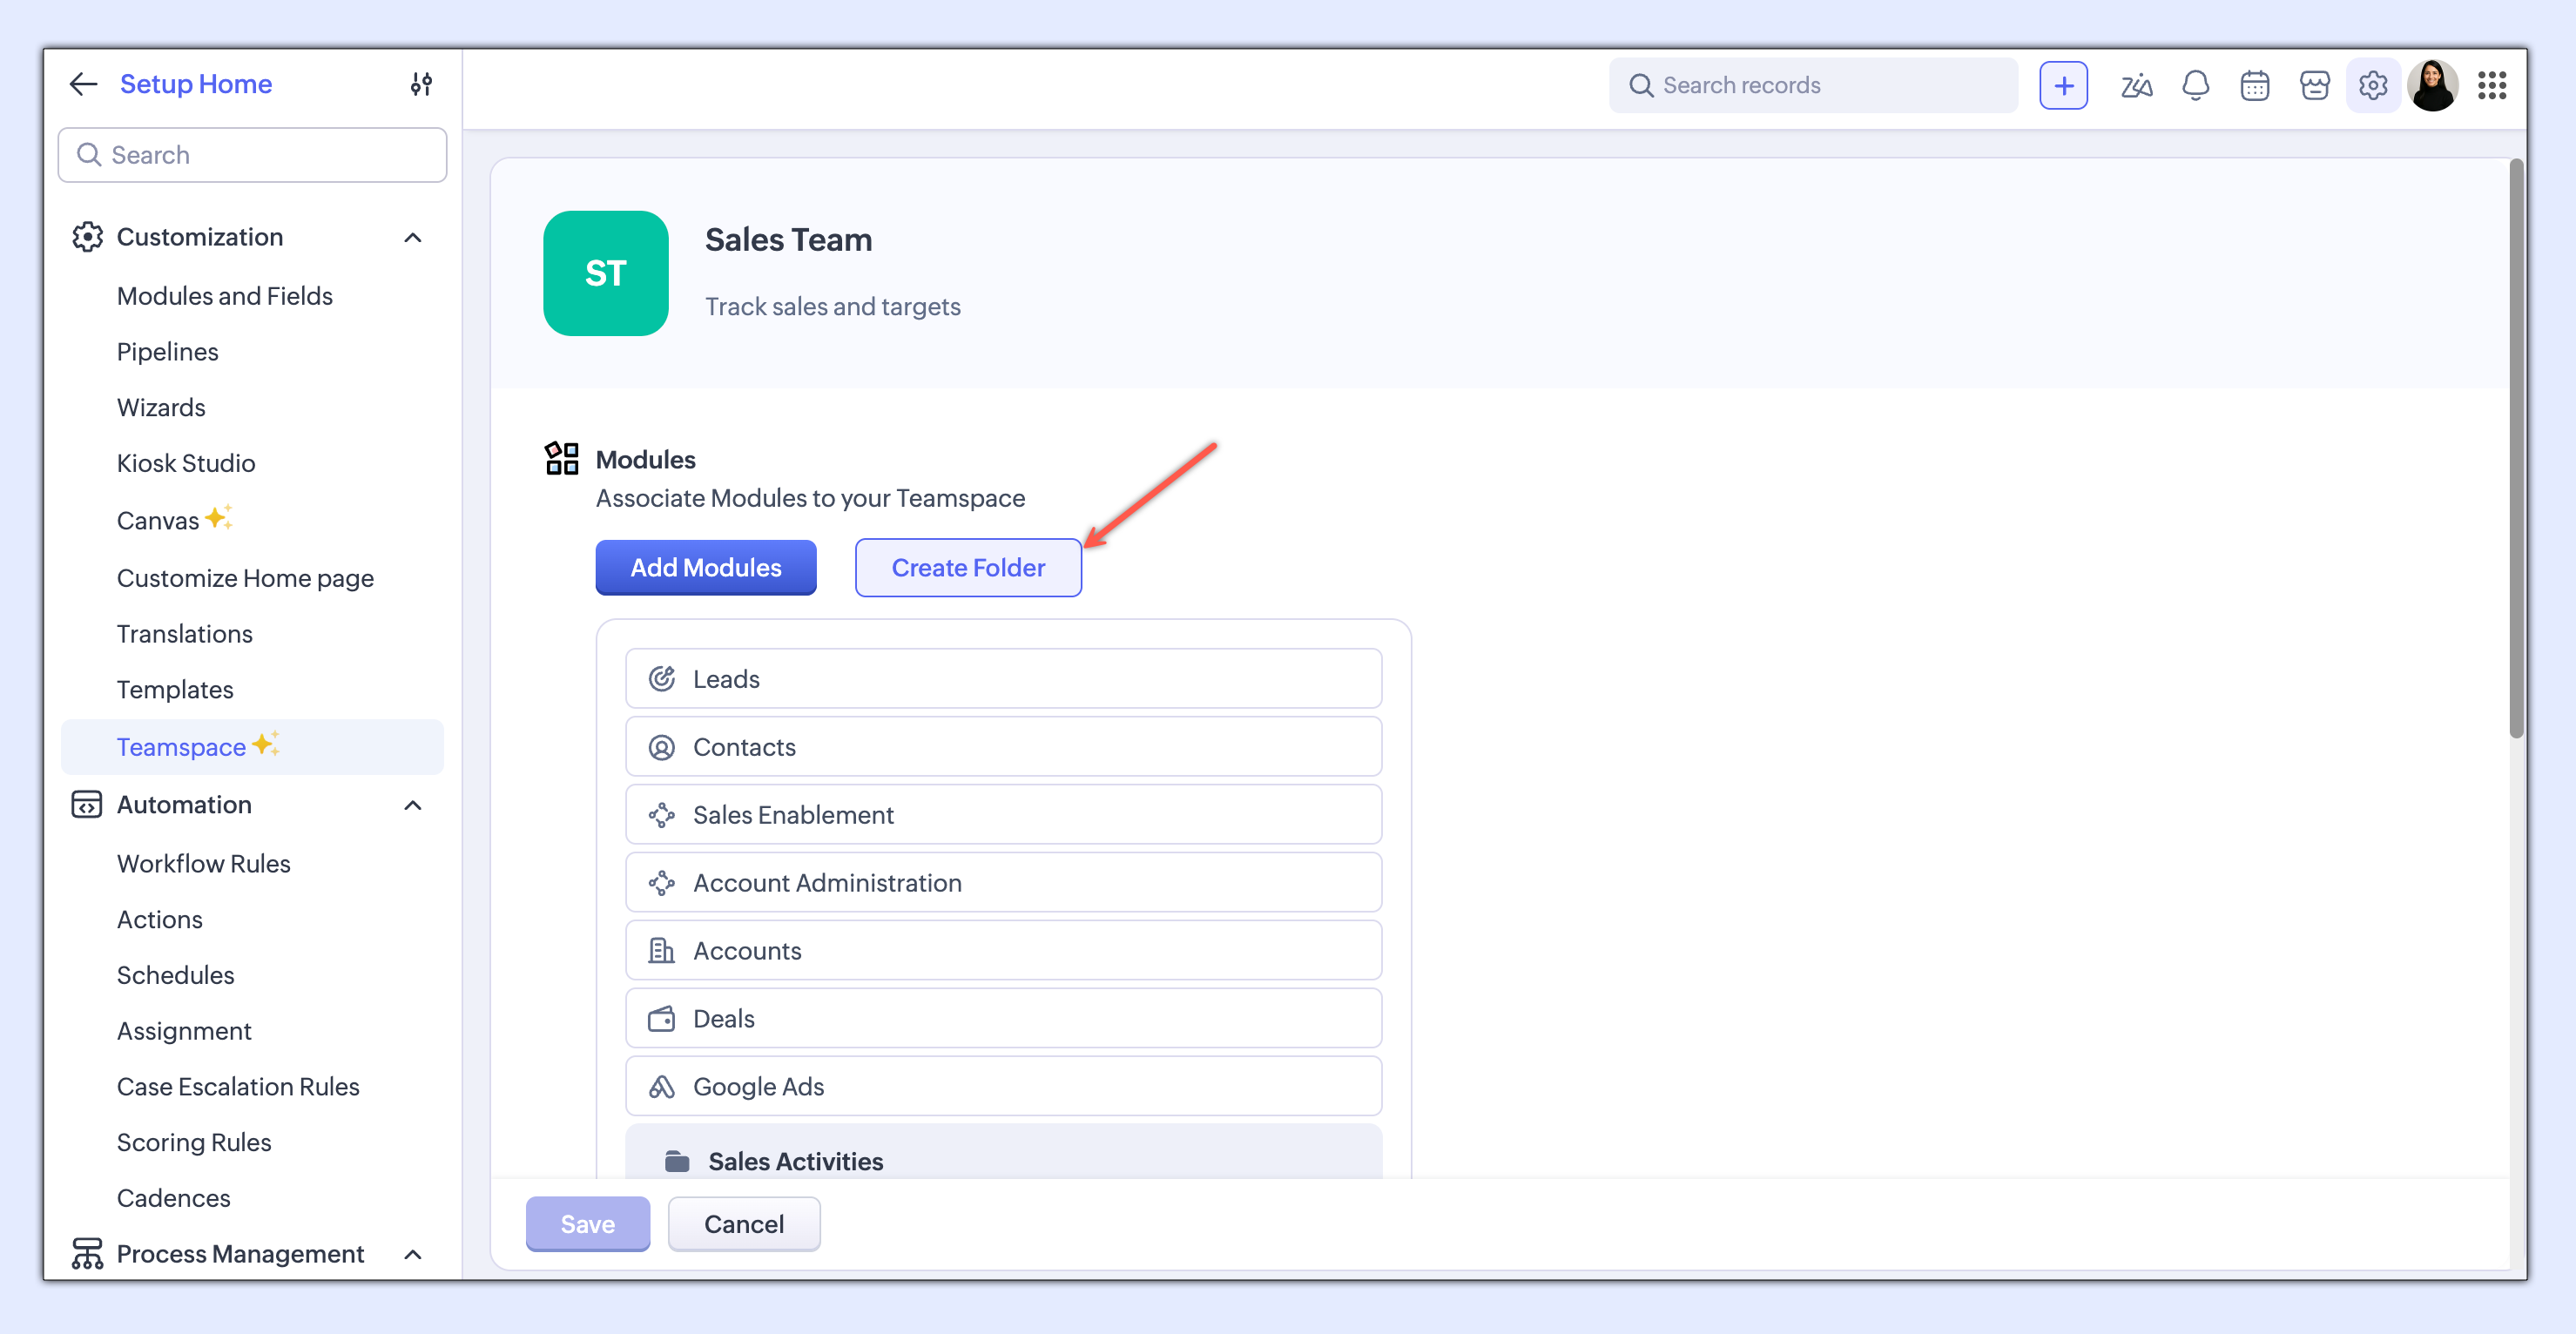Open the calendar icon in header
The width and height of the screenshot is (2576, 1334).
[2254, 86]
